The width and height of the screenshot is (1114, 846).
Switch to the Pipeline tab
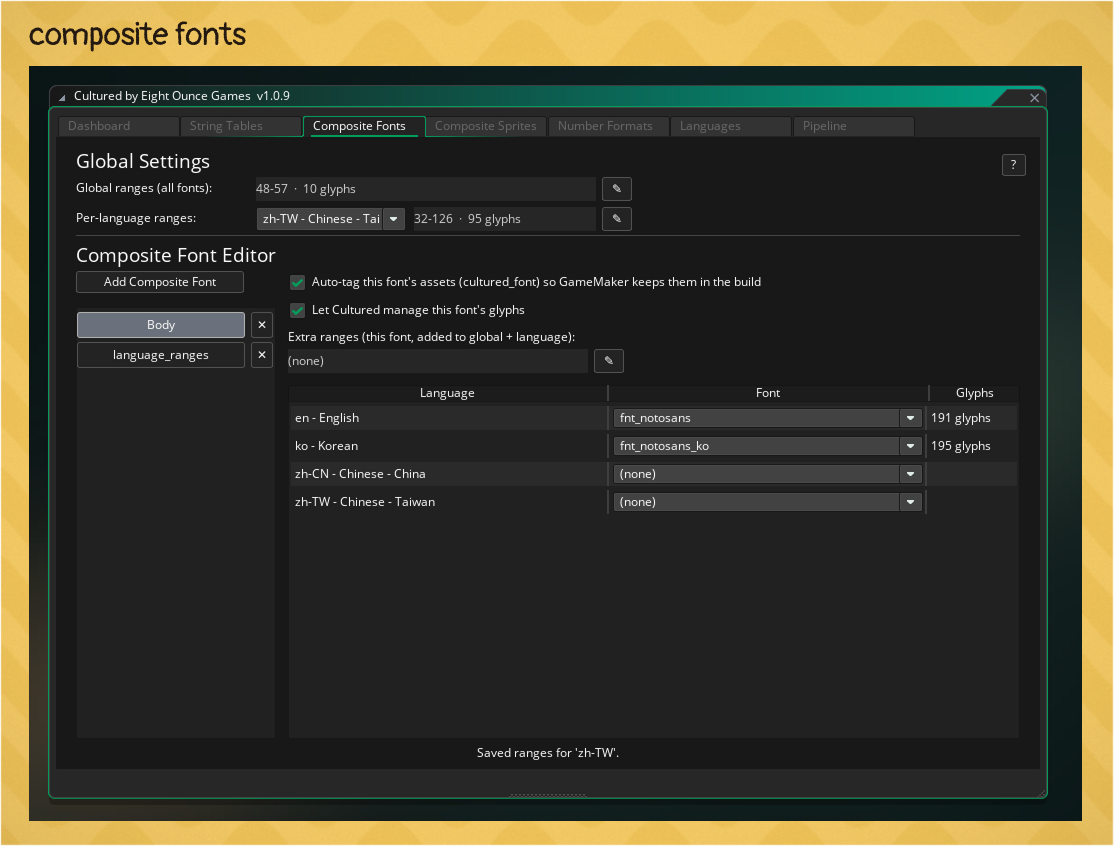click(853, 126)
